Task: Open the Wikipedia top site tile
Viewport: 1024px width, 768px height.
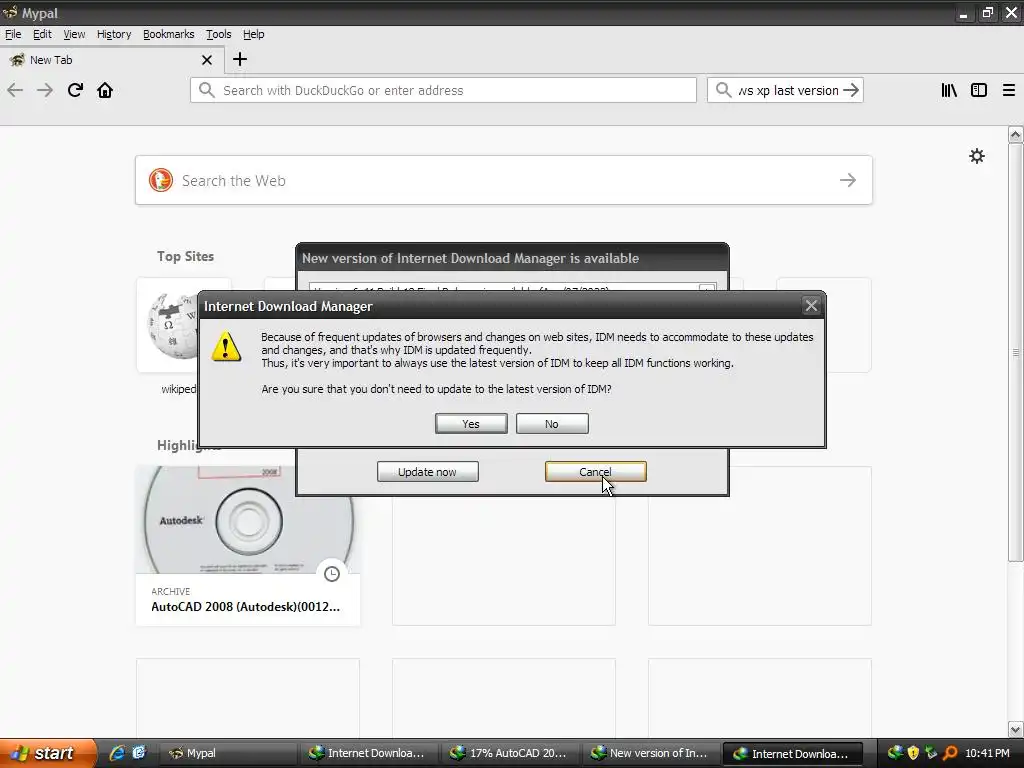Action: (x=168, y=325)
